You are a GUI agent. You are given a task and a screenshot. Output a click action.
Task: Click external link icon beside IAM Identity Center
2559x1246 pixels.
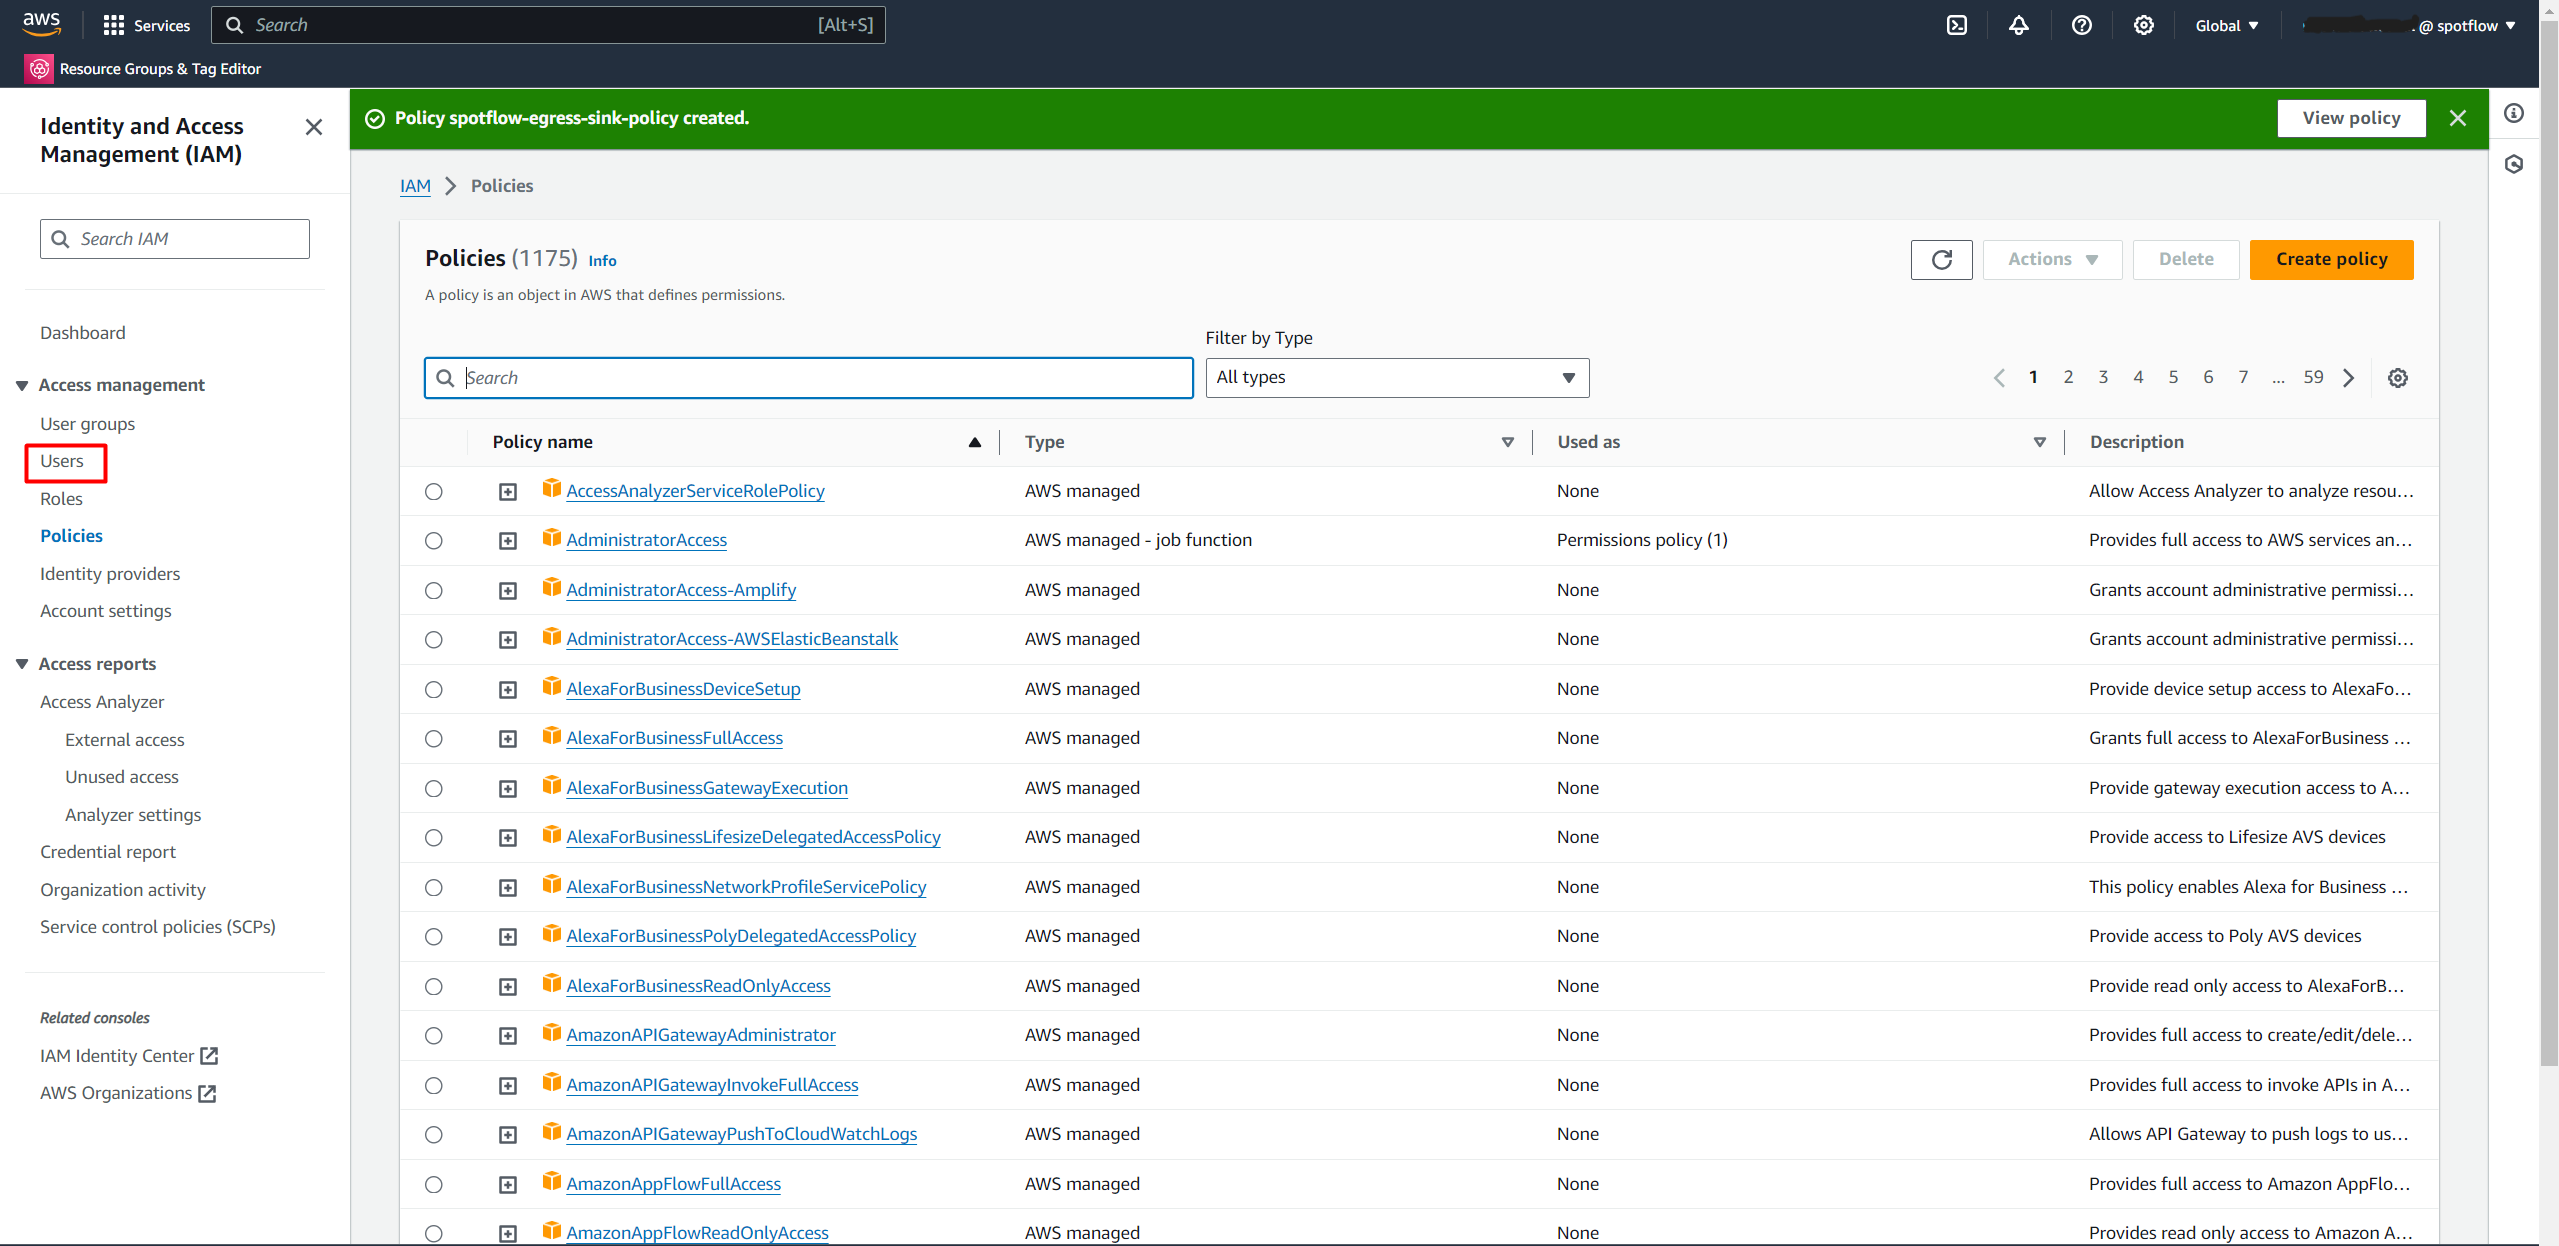point(209,1056)
